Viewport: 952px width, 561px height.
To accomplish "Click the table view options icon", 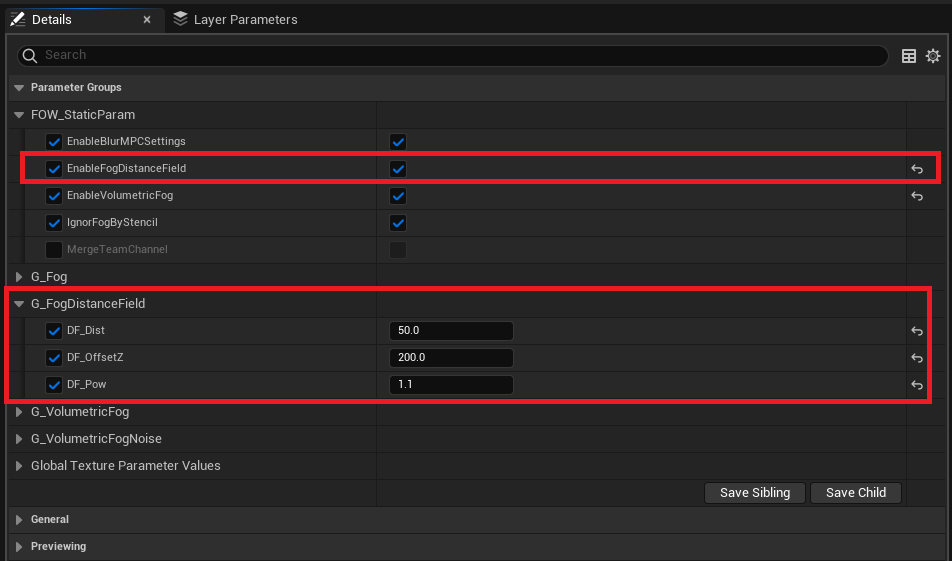I will [908, 56].
